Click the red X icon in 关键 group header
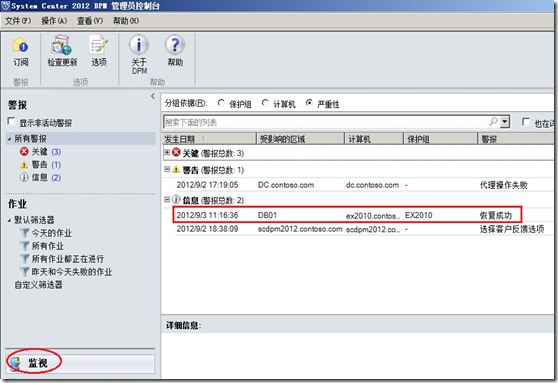 pyautogui.click(x=176, y=153)
